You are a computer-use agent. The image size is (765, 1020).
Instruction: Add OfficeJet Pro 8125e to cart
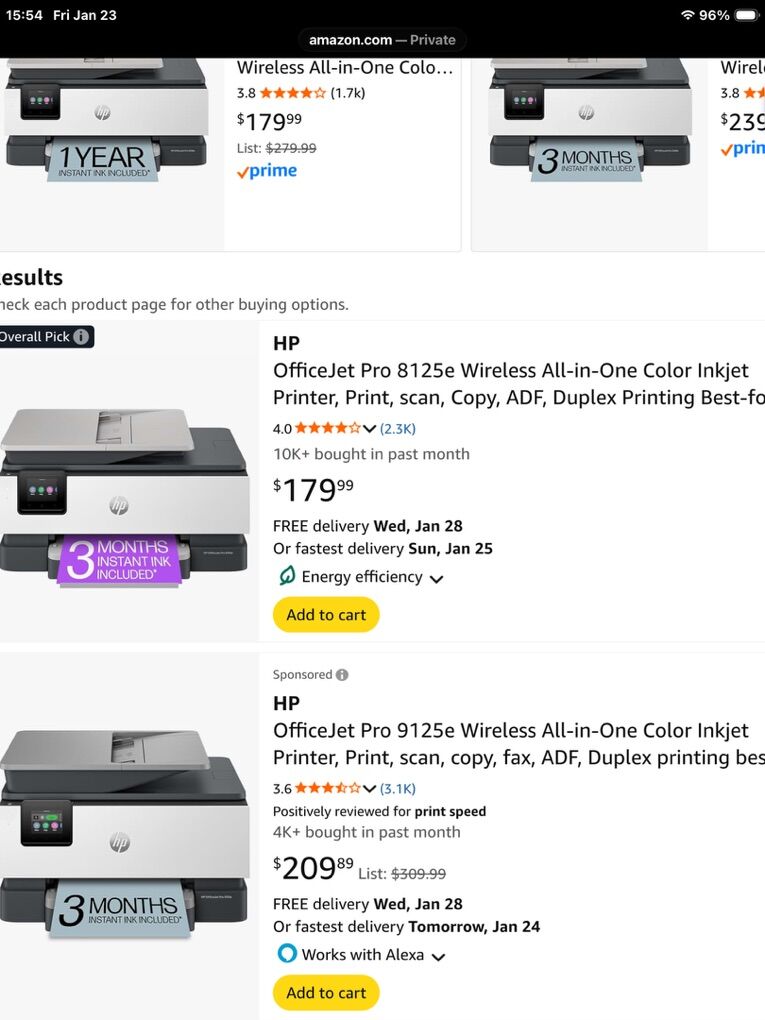point(326,615)
